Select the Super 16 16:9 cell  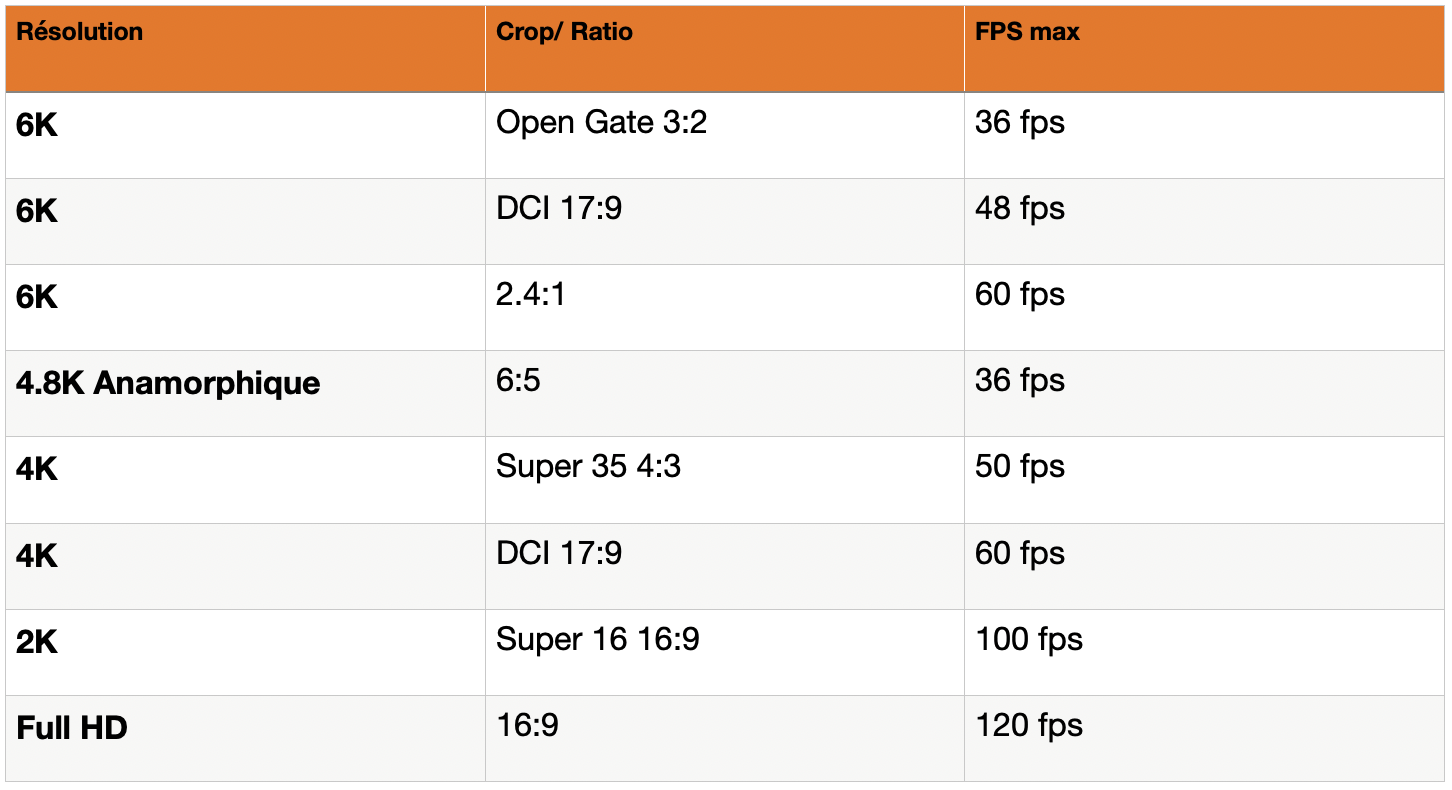[597, 639]
